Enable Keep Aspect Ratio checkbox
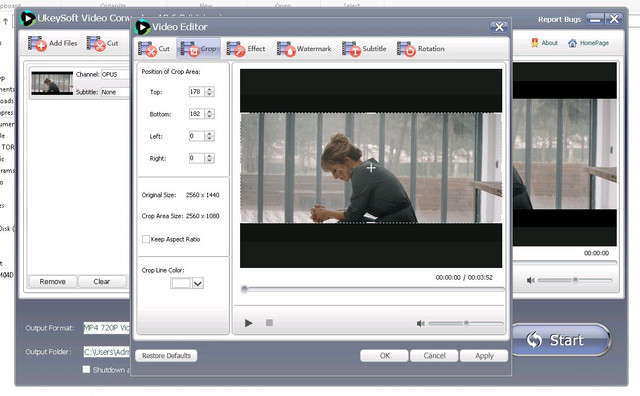The width and height of the screenshot is (640, 396). tap(146, 239)
